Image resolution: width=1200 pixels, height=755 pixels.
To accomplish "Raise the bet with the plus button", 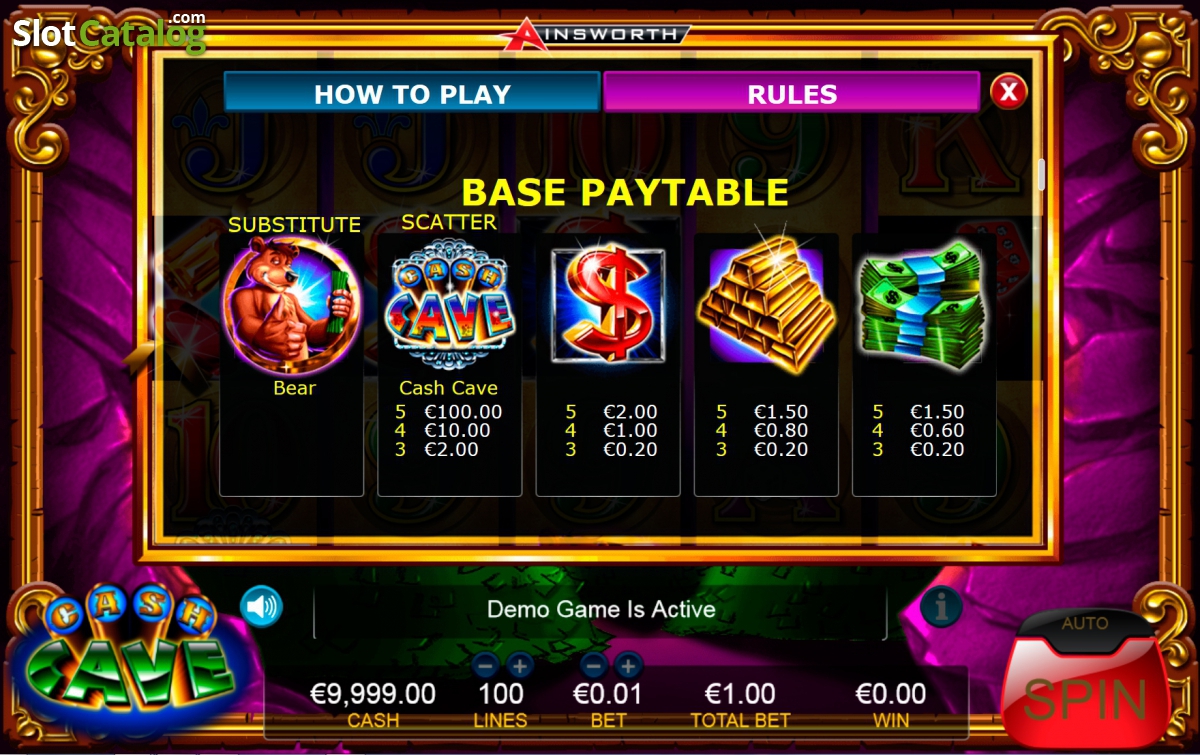I will [629, 665].
